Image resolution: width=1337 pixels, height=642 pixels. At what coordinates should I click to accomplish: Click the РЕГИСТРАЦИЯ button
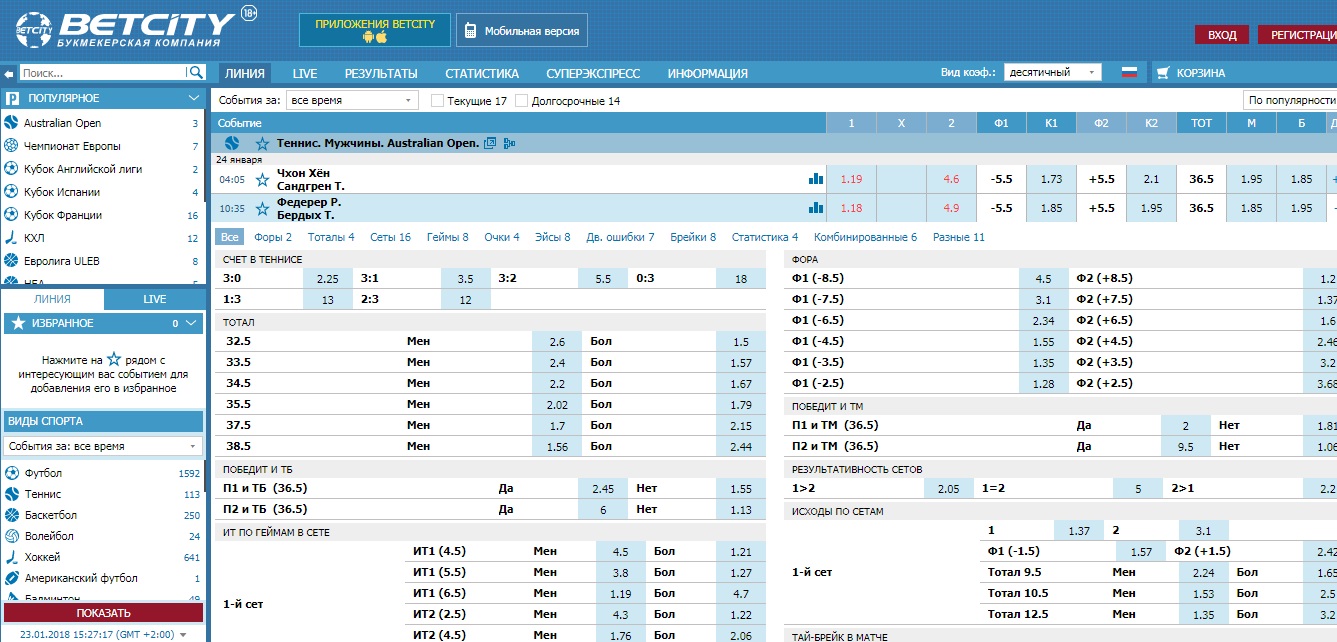[1297, 35]
